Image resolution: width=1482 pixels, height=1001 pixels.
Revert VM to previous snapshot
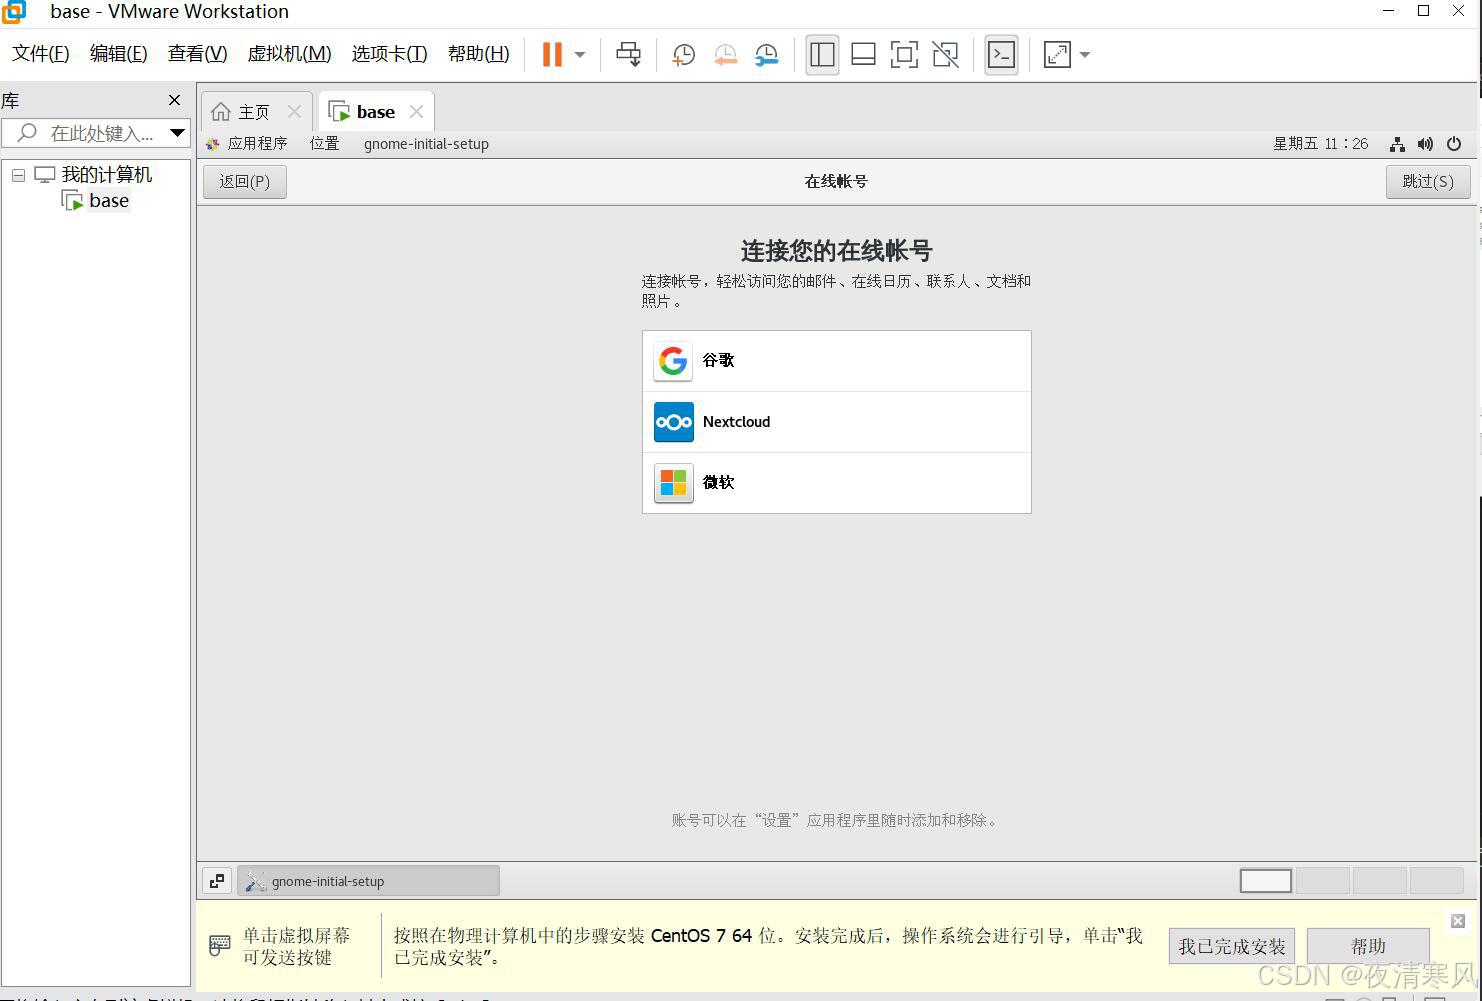point(725,55)
